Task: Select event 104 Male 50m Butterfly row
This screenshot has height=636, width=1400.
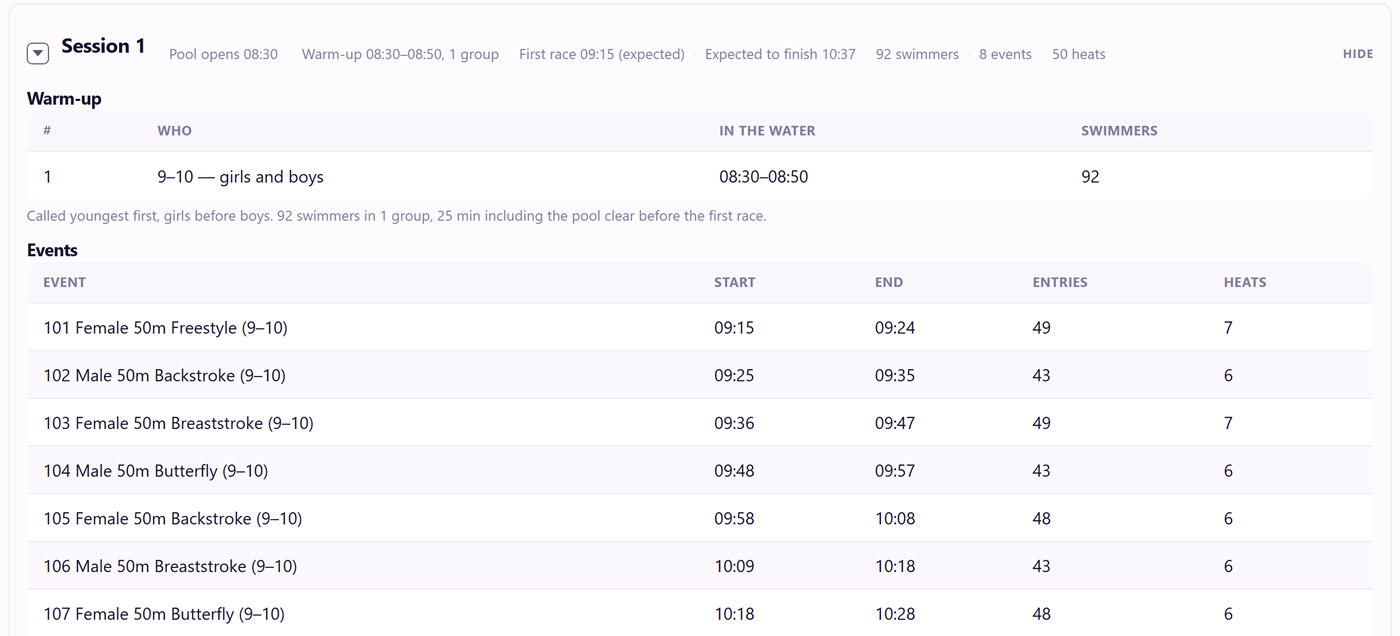Action: pyautogui.click(x=700, y=470)
